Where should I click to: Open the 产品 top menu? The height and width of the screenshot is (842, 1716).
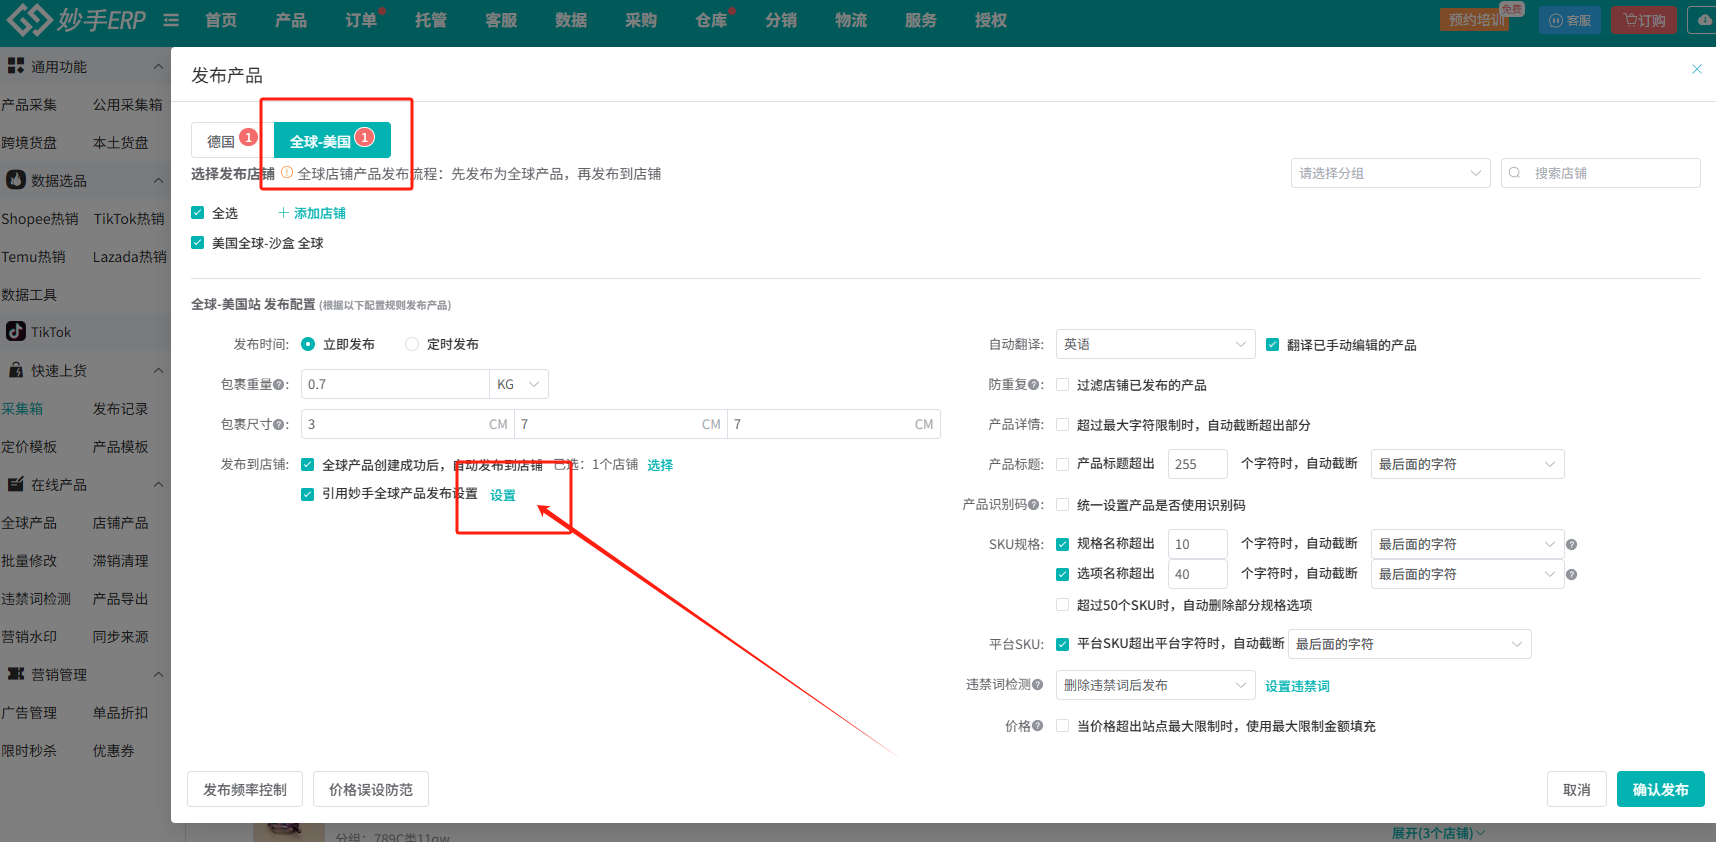pyautogui.click(x=291, y=20)
